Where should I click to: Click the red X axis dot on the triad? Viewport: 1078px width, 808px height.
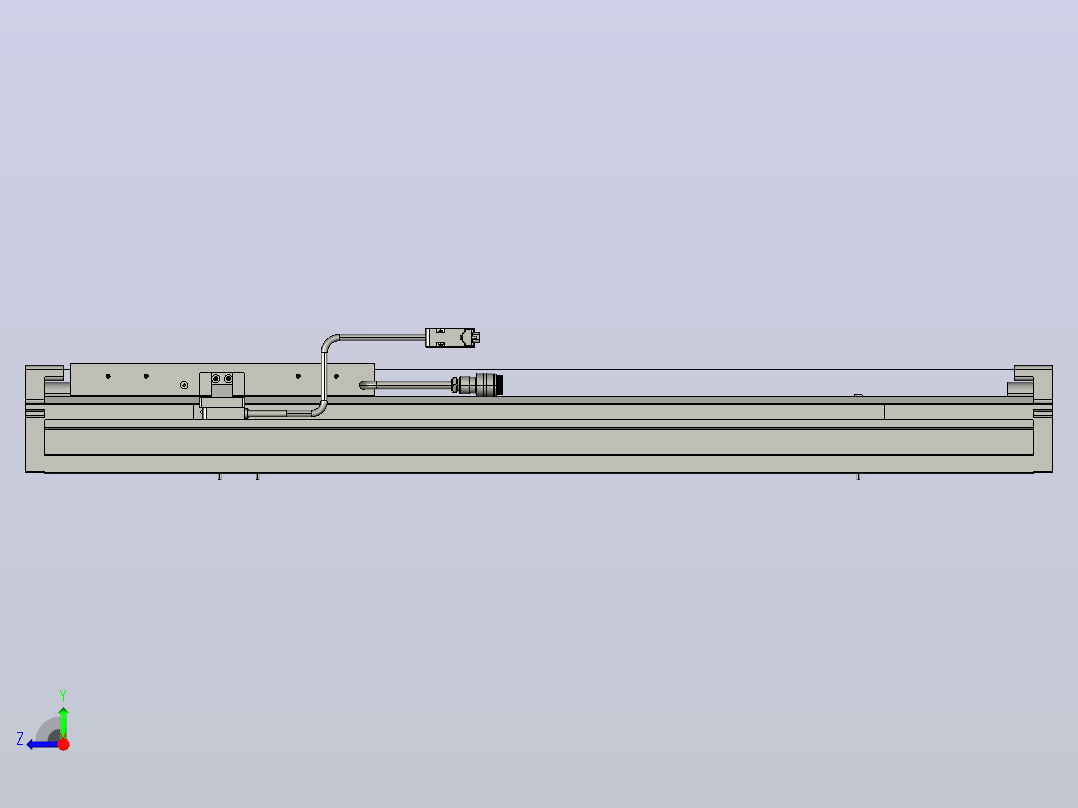[x=63, y=744]
